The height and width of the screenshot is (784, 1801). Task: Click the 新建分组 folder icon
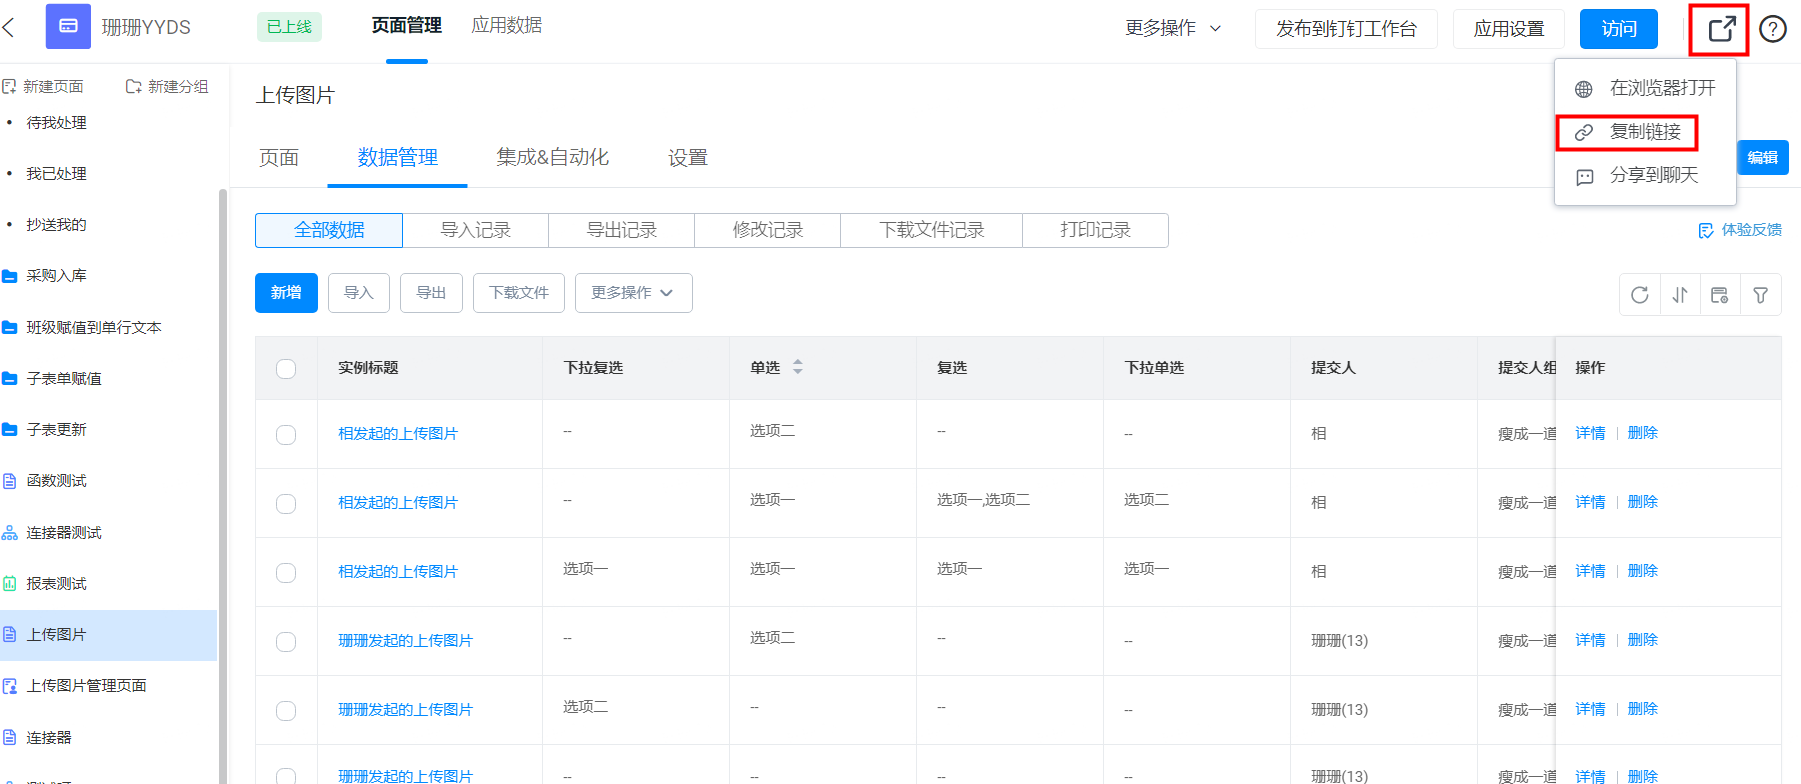133,87
